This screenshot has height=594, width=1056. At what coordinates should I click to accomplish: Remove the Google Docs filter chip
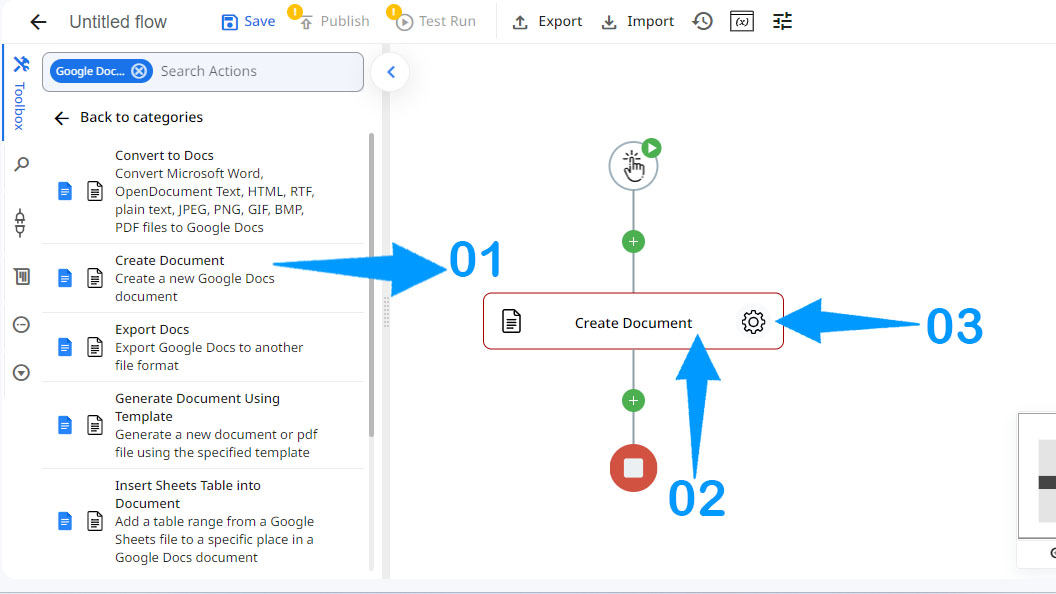tap(139, 71)
